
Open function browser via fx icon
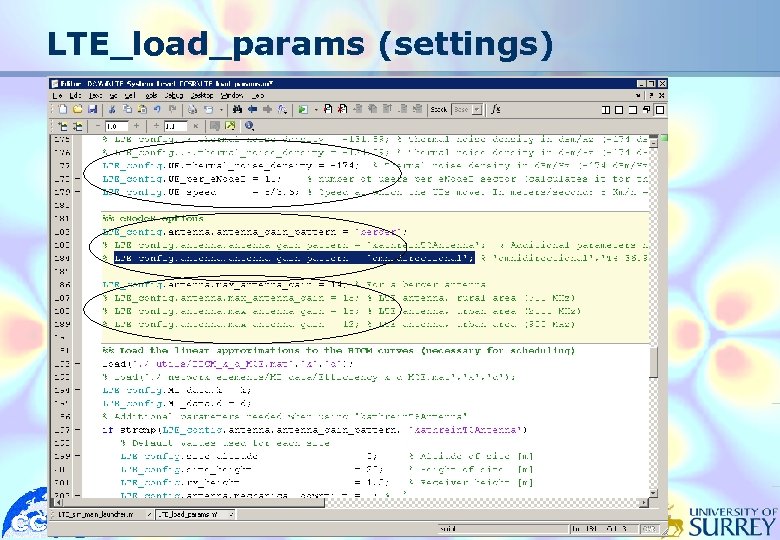[x=495, y=110]
